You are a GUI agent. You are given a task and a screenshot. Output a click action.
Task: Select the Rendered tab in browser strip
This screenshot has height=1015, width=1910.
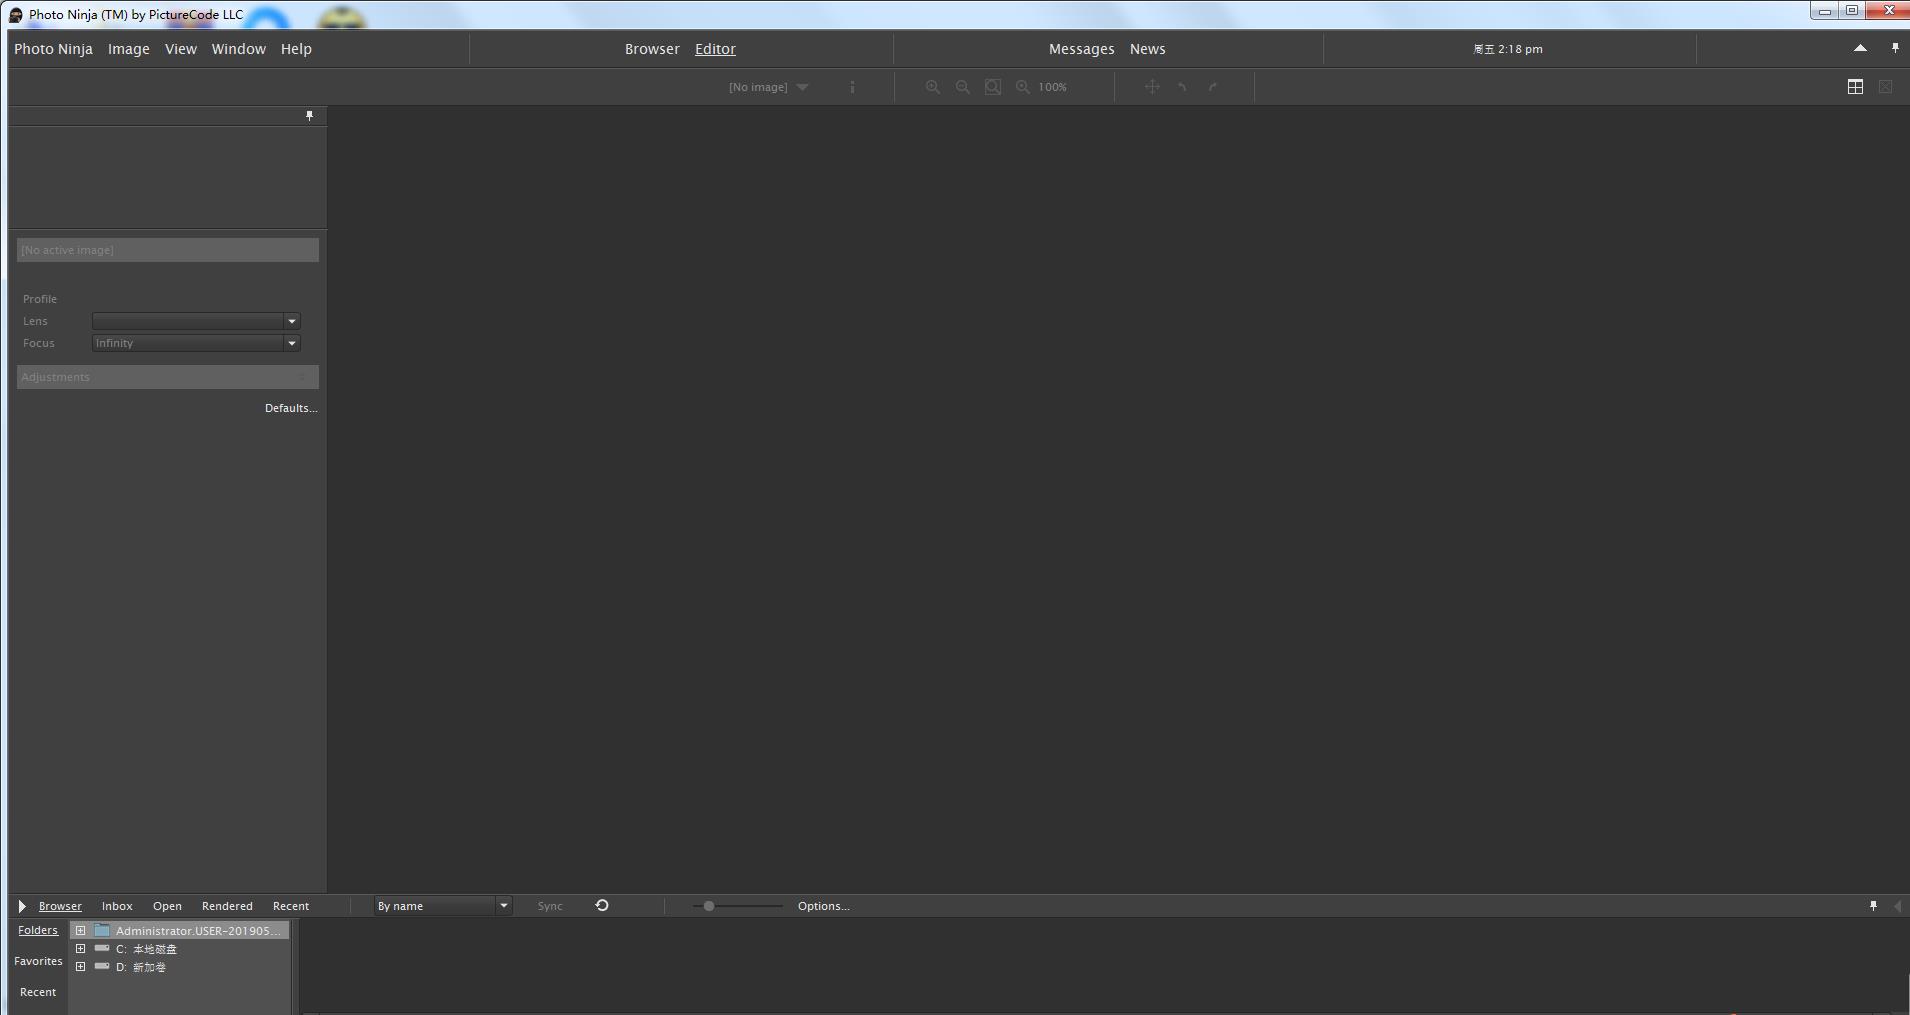coord(227,906)
